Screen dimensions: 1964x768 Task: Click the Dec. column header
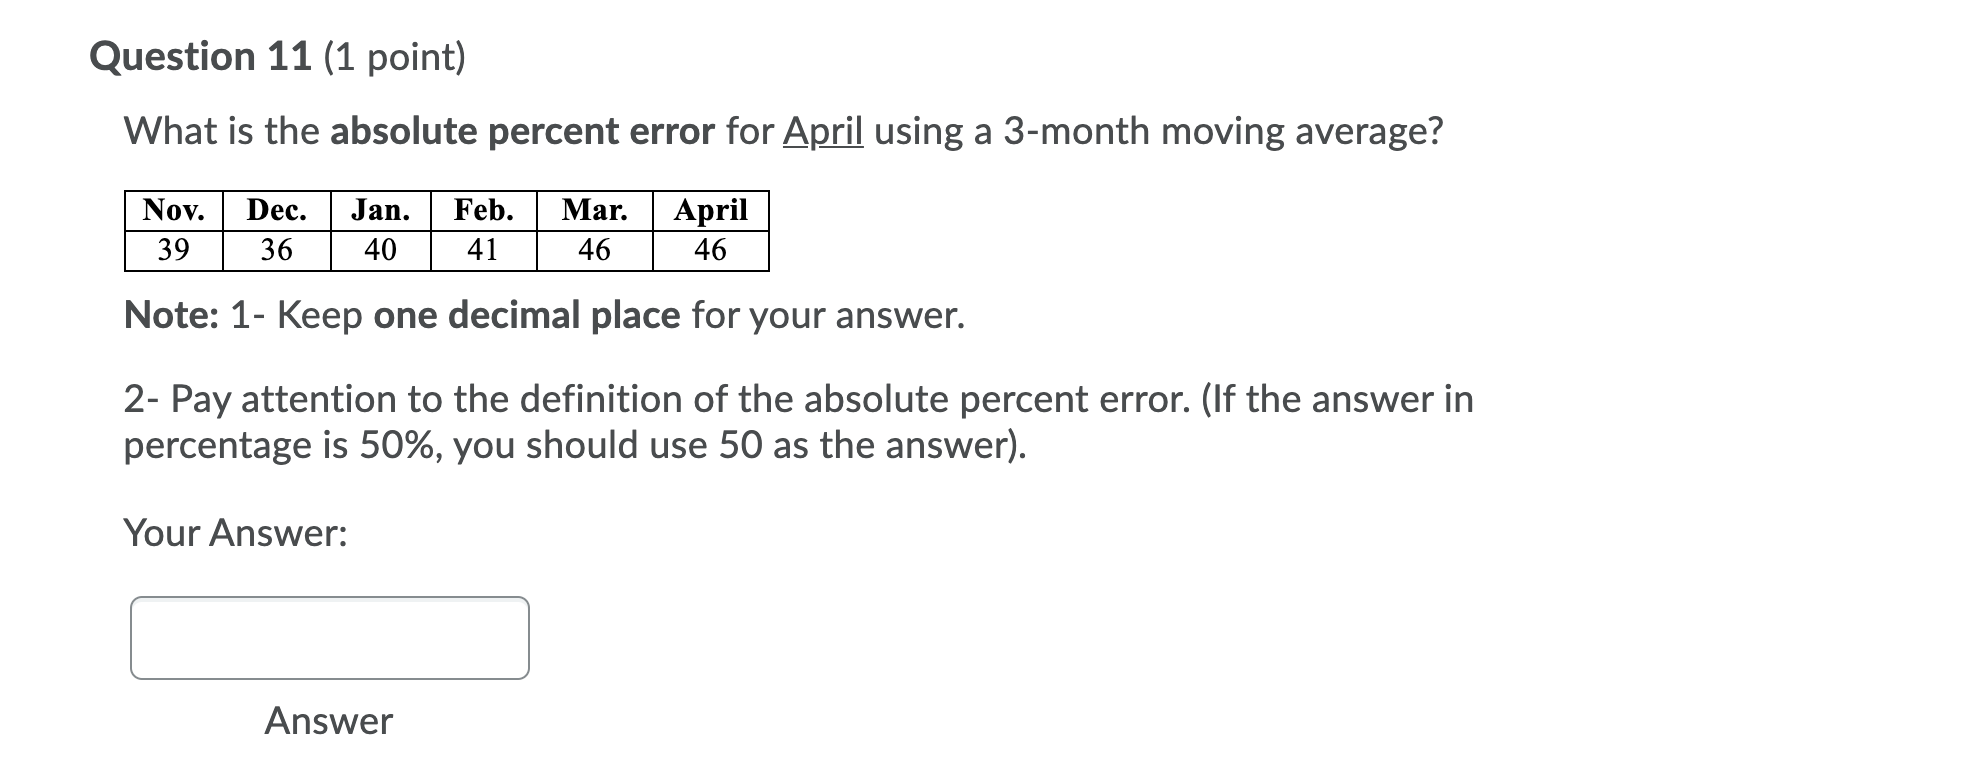coord(276,211)
